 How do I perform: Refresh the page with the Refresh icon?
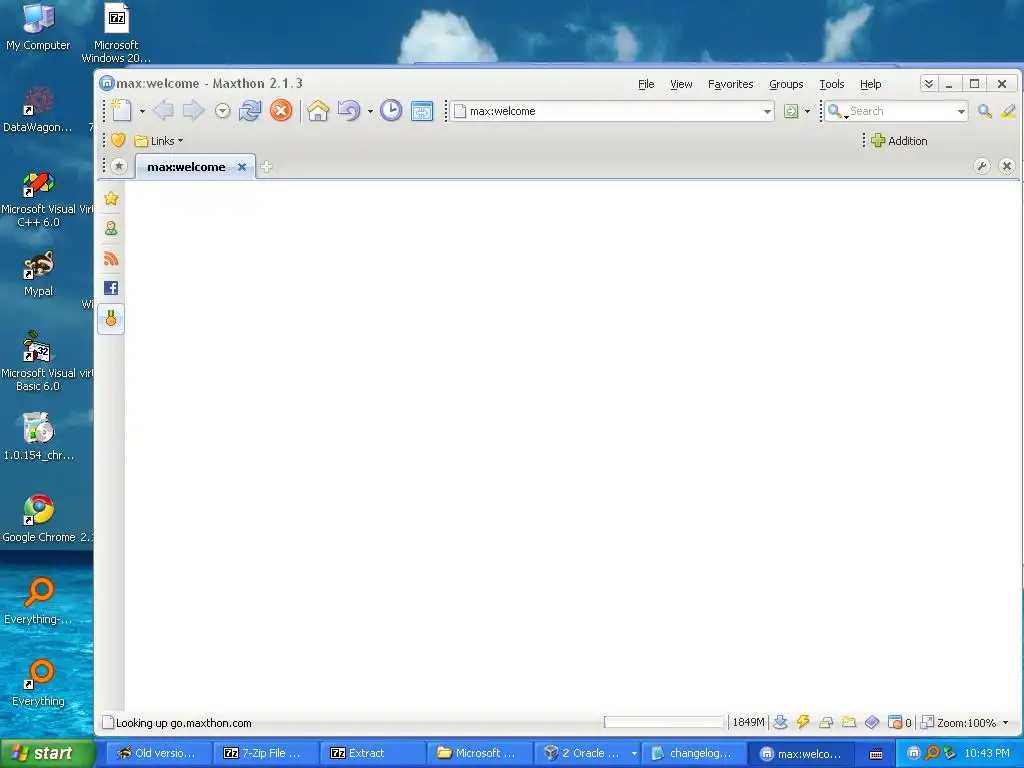coord(249,110)
